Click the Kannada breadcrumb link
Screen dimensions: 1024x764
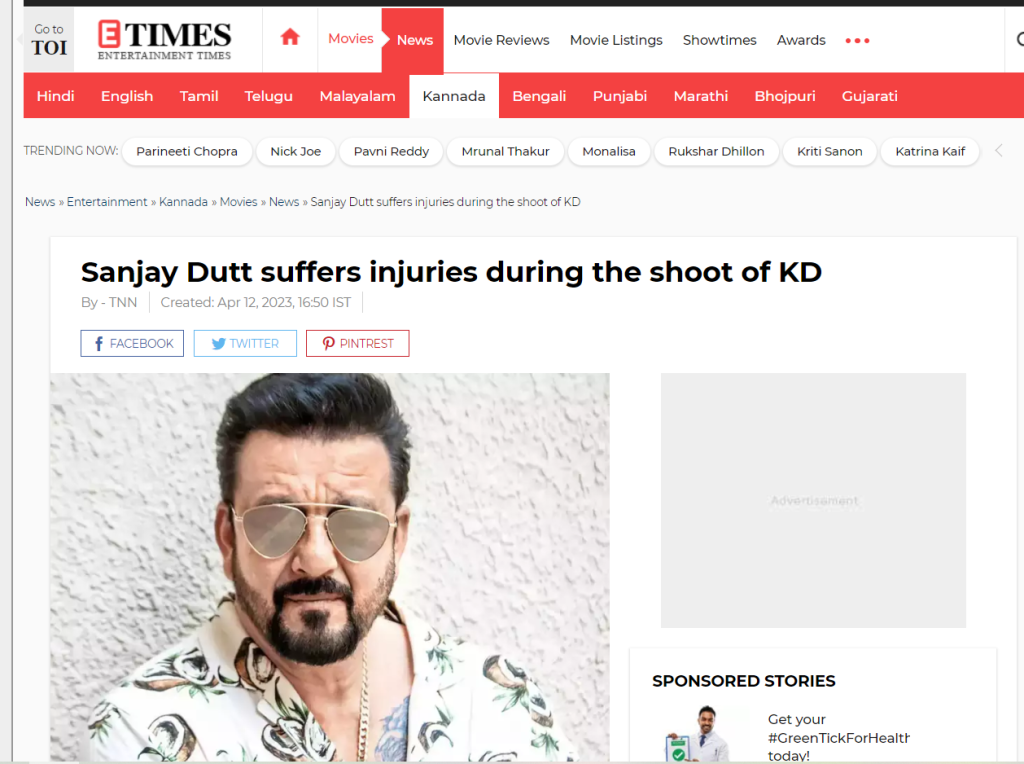tap(184, 202)
